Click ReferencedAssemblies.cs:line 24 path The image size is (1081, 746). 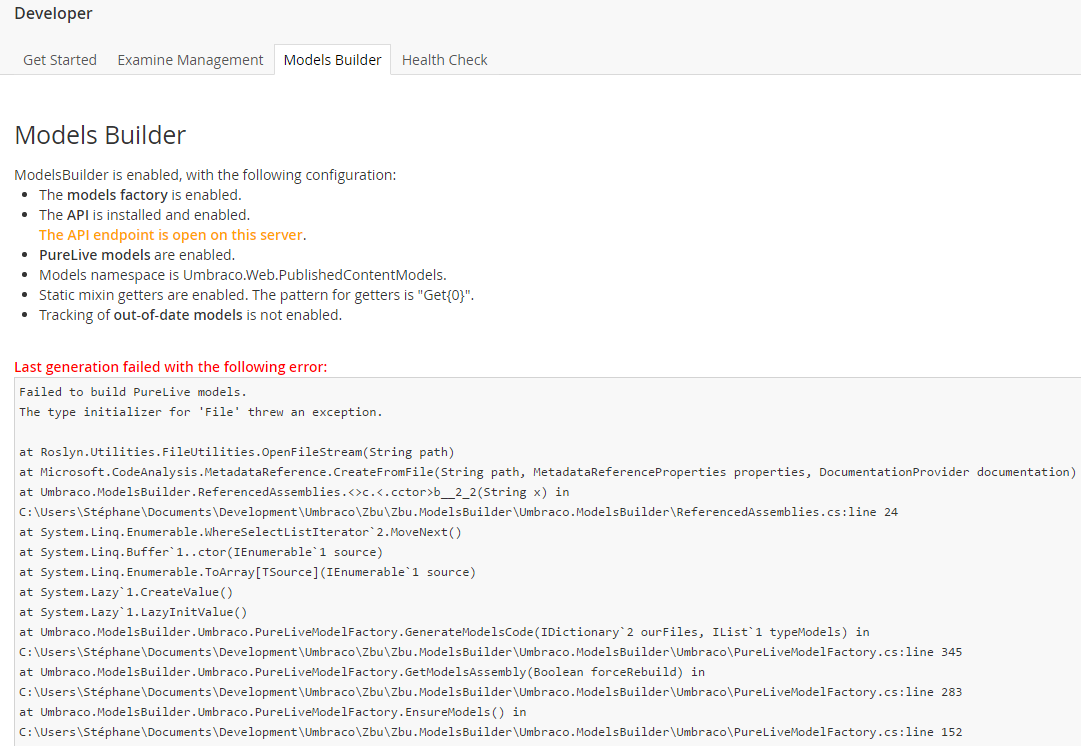[458, 512]
